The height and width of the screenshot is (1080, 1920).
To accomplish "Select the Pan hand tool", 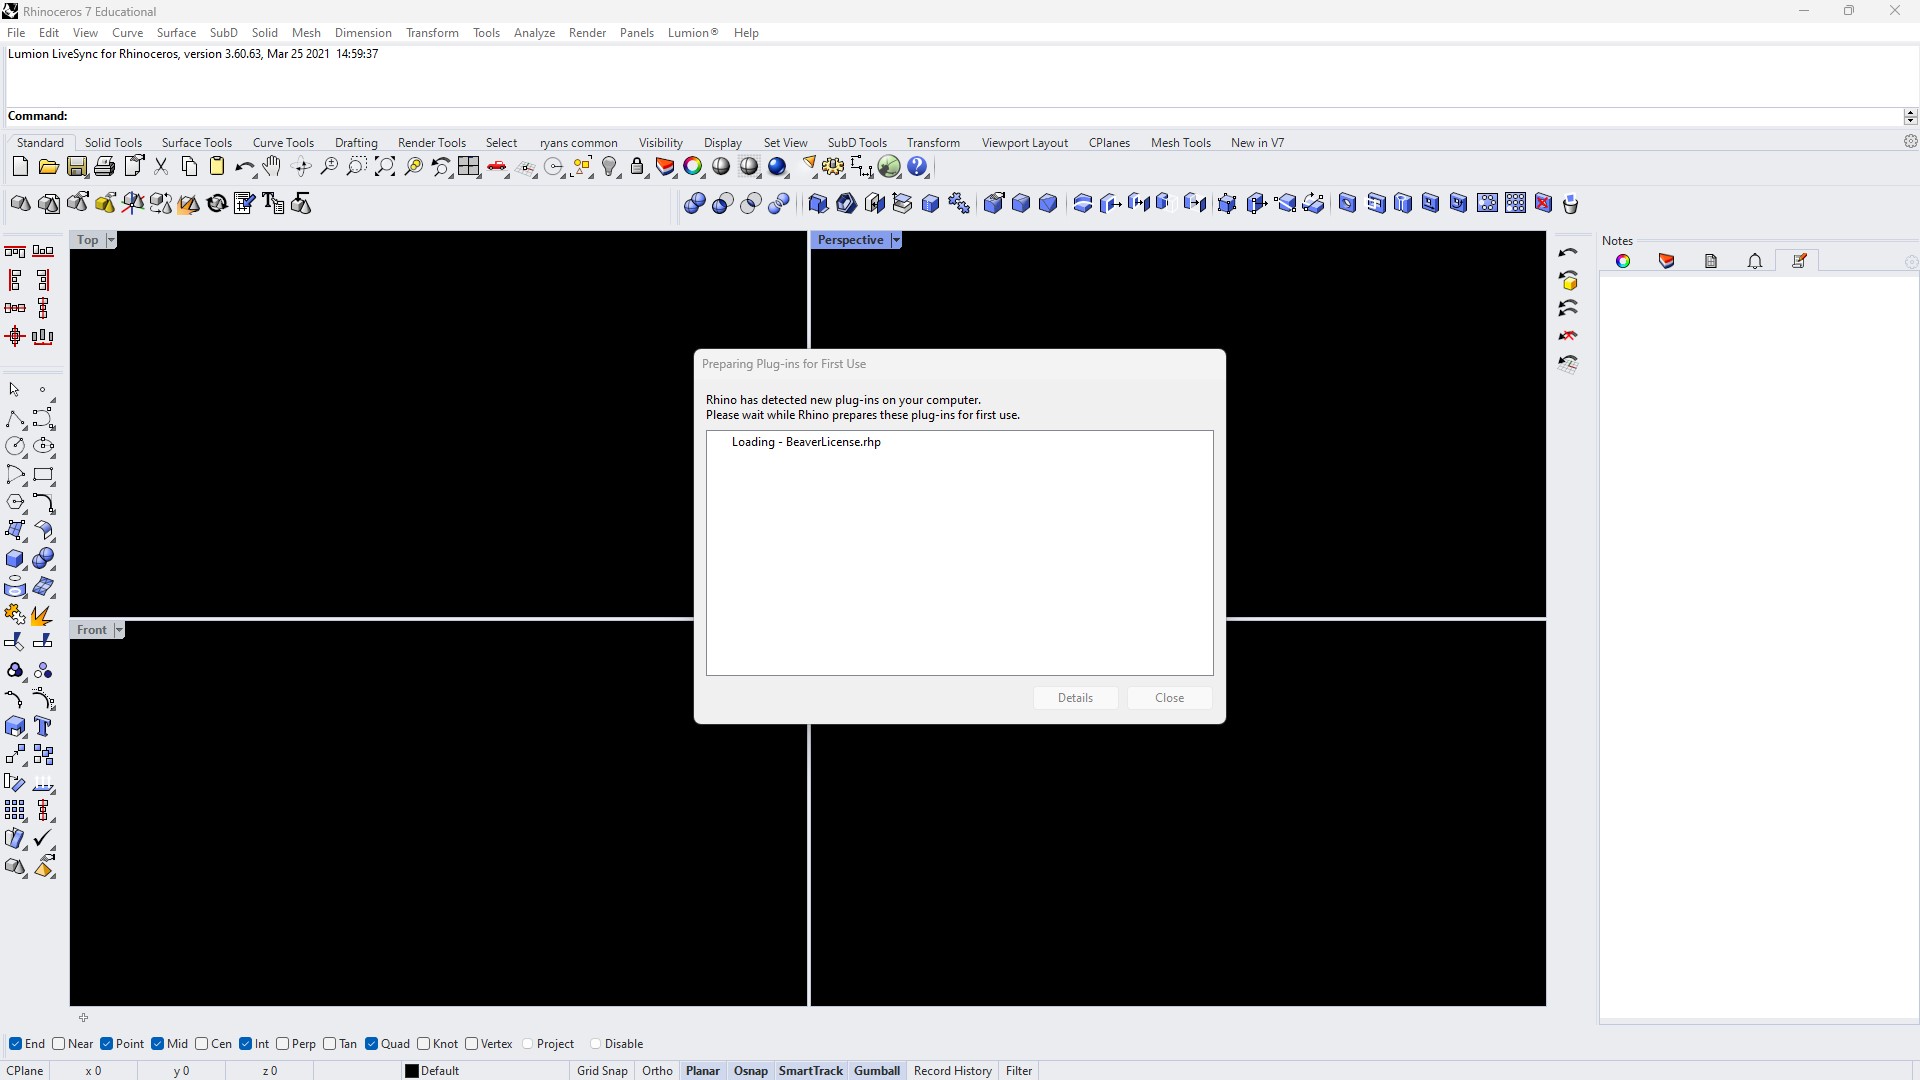I will click(x=272, y=167).
